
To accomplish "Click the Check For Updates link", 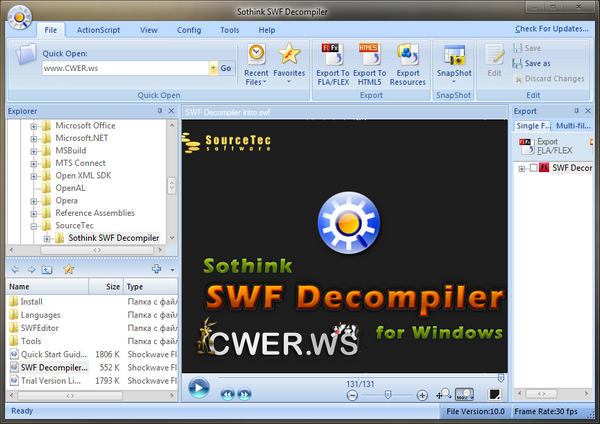I will pyautogui.click(x=552, y=30).
